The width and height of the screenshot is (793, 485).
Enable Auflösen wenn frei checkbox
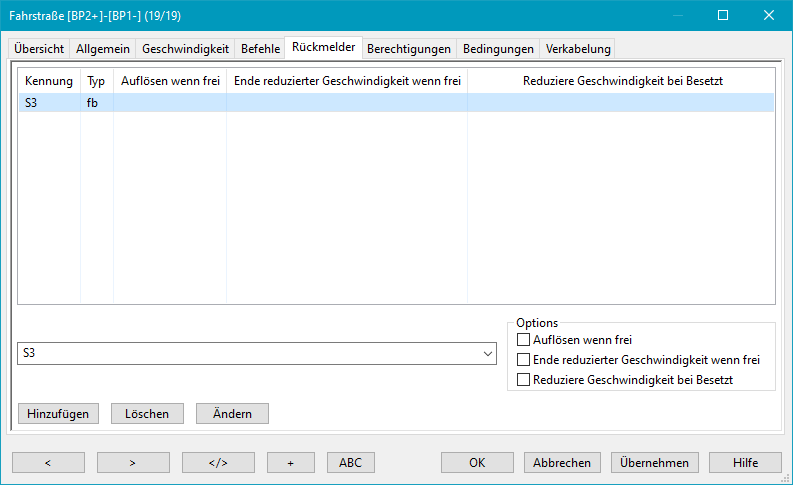tap(523, 340)
